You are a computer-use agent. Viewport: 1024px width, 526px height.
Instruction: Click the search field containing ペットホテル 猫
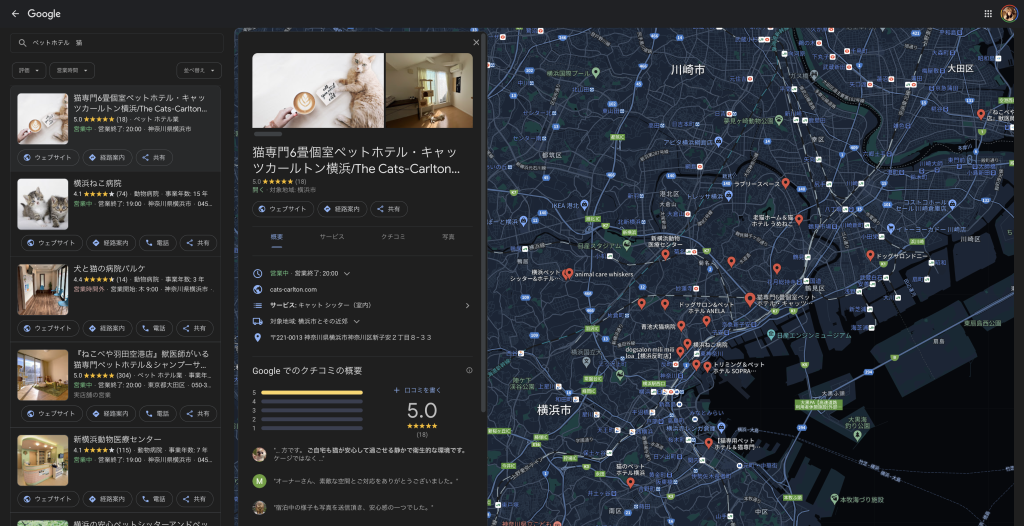coord(117,42)
